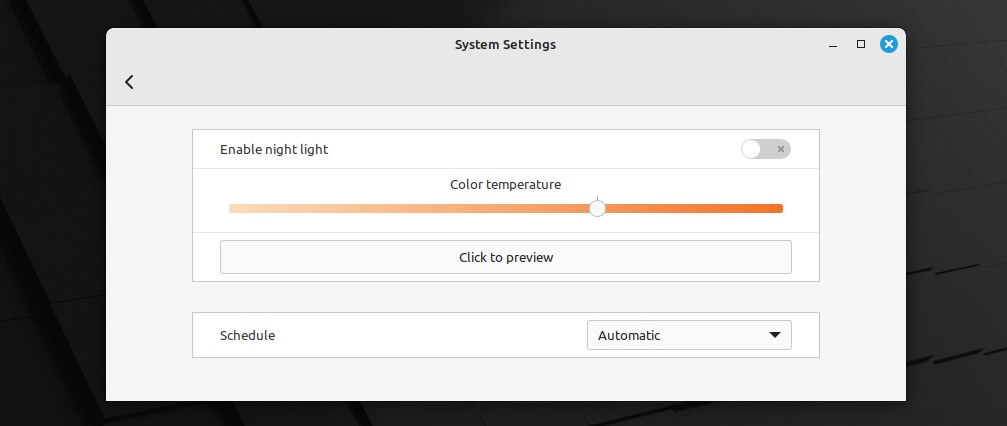This screenshot has height=426, width=1007.
Task: Maximize the System Settings window
Action: 861,44
